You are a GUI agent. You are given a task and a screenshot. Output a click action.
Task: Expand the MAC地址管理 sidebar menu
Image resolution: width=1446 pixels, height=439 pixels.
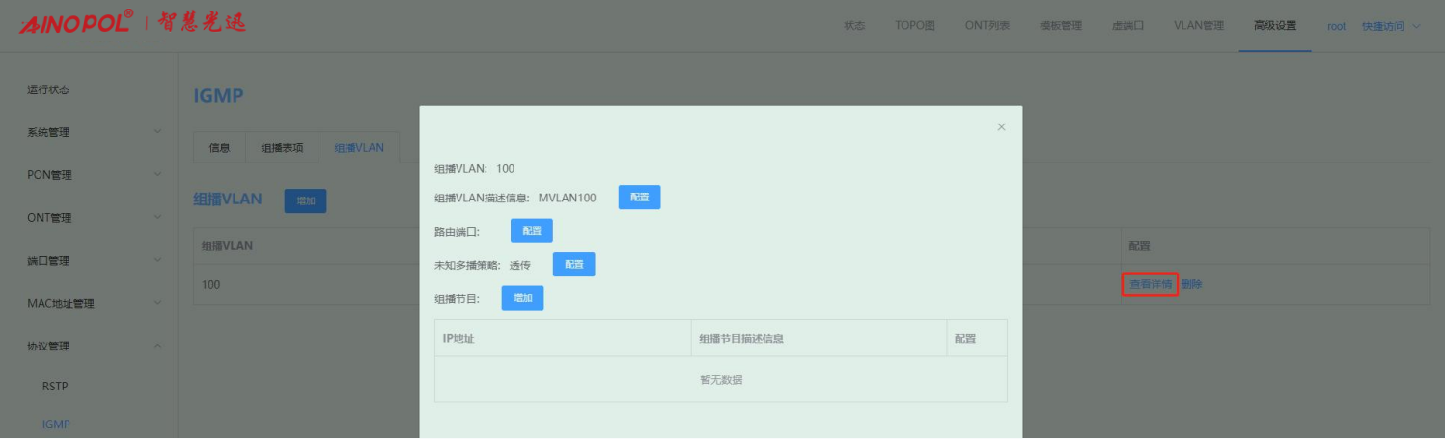click(x=92, y=304)
